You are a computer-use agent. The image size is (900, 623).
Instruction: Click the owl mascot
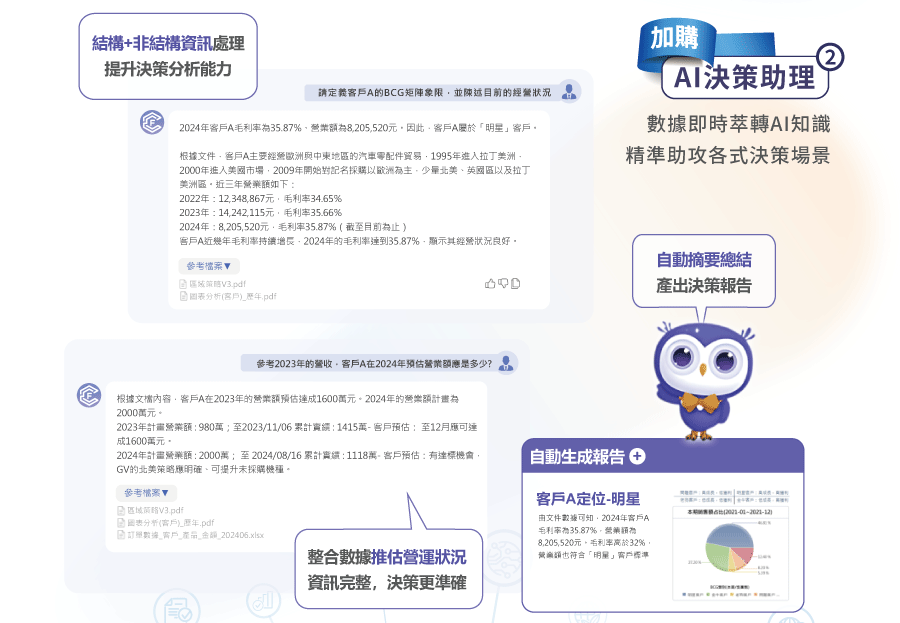click(703, 381)
